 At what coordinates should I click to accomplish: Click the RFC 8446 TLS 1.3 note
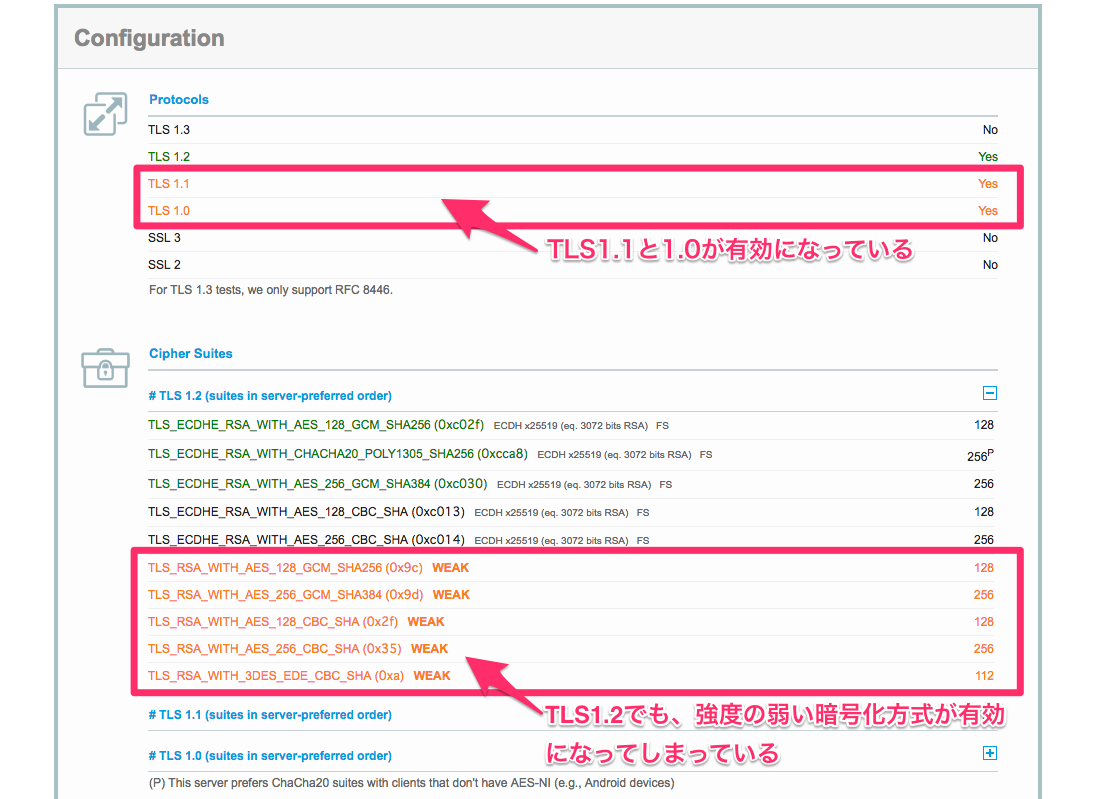tap(271, 290)
